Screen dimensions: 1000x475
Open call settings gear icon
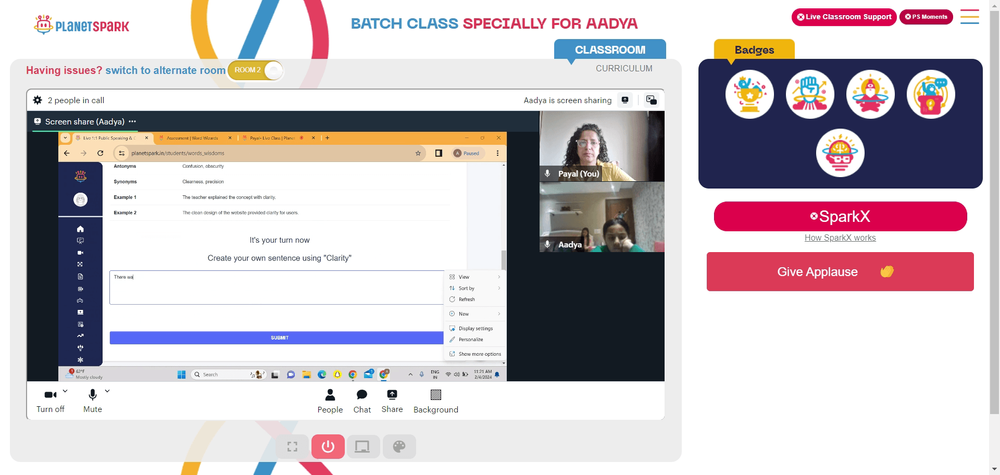pyautogui.click(x=38, y=100)
